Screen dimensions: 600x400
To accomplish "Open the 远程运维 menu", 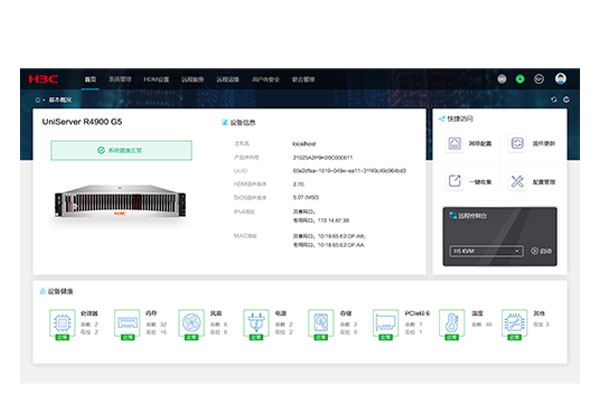I will click(x=228, y=80).
